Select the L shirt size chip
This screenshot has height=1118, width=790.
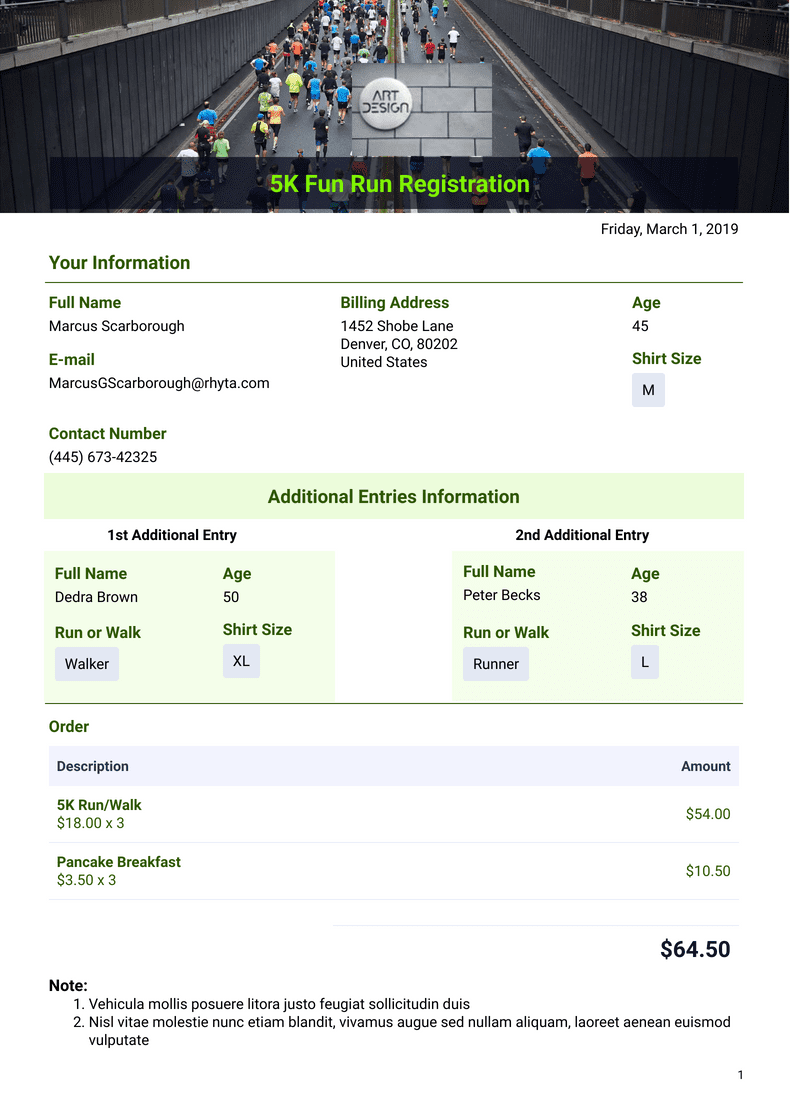click(x=645, y=662)
